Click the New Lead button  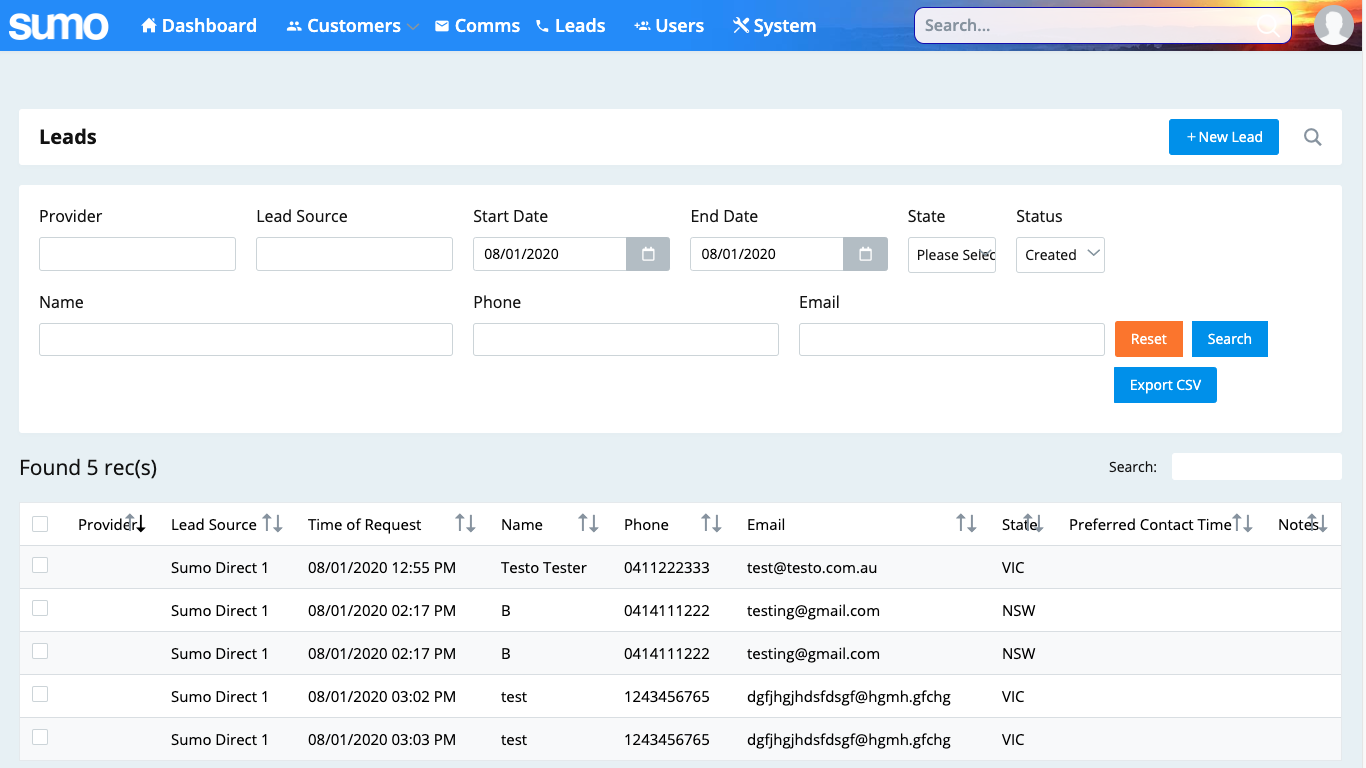pyautogui.click(x=1224, y=137)
